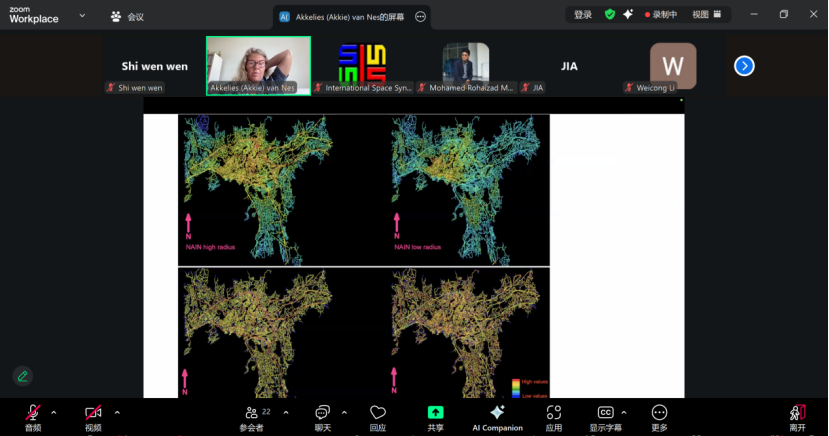This screenshot has height=436, width=829.
Task: Select Akkelies van Nes video thumbnail
Action: (x=258, y=62)
